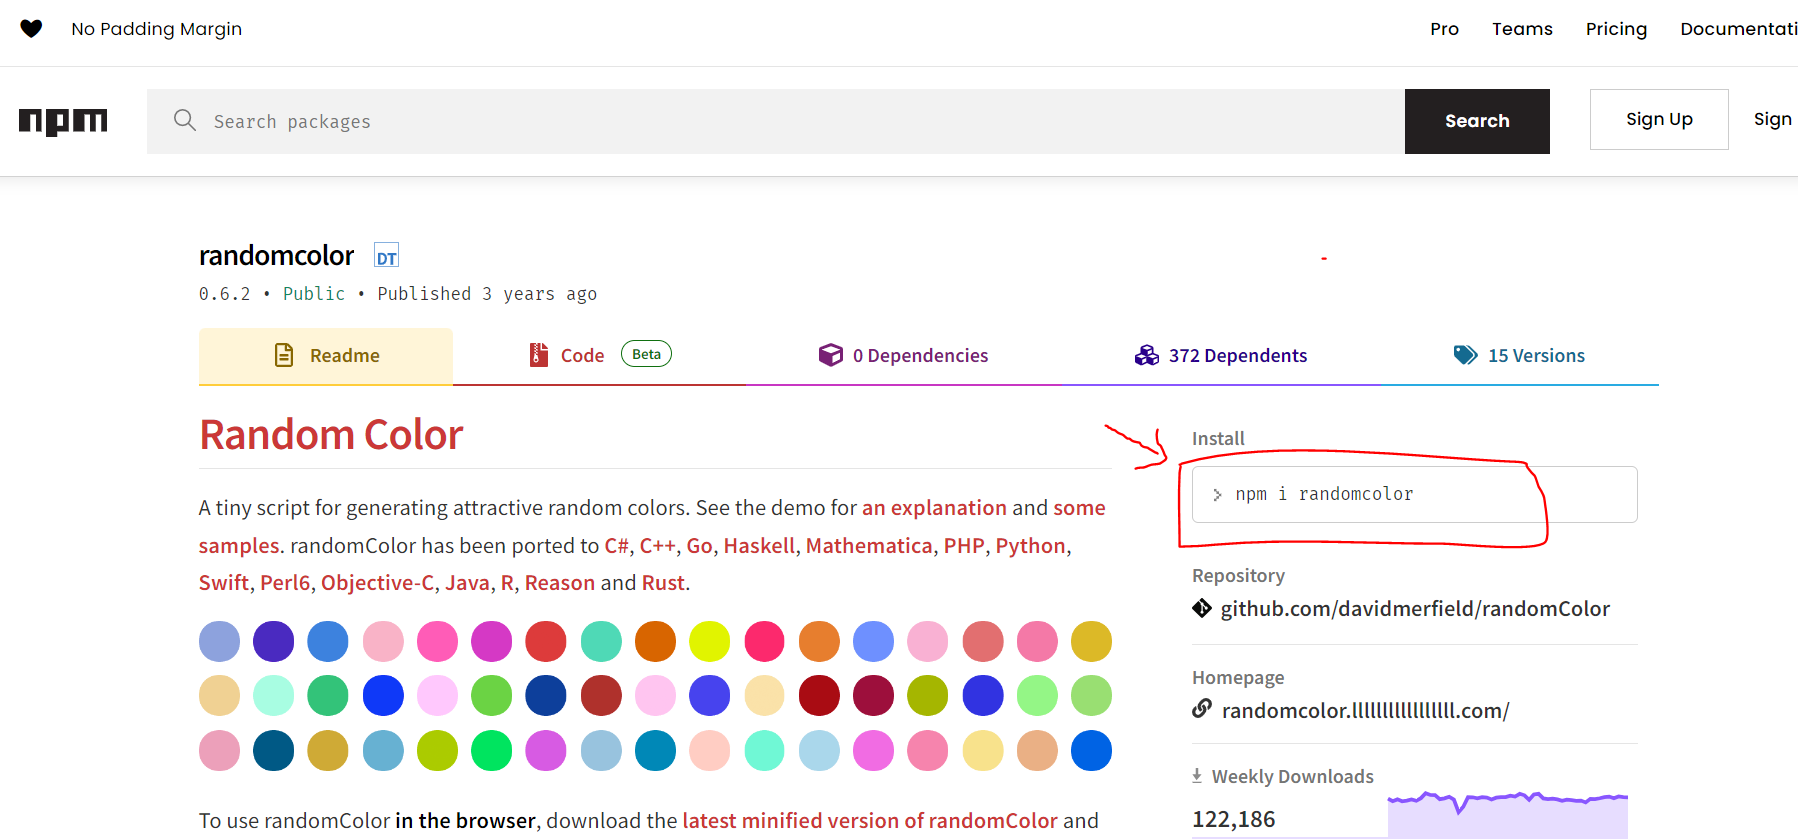Follow the C++ port link

[x=657, y=545]
